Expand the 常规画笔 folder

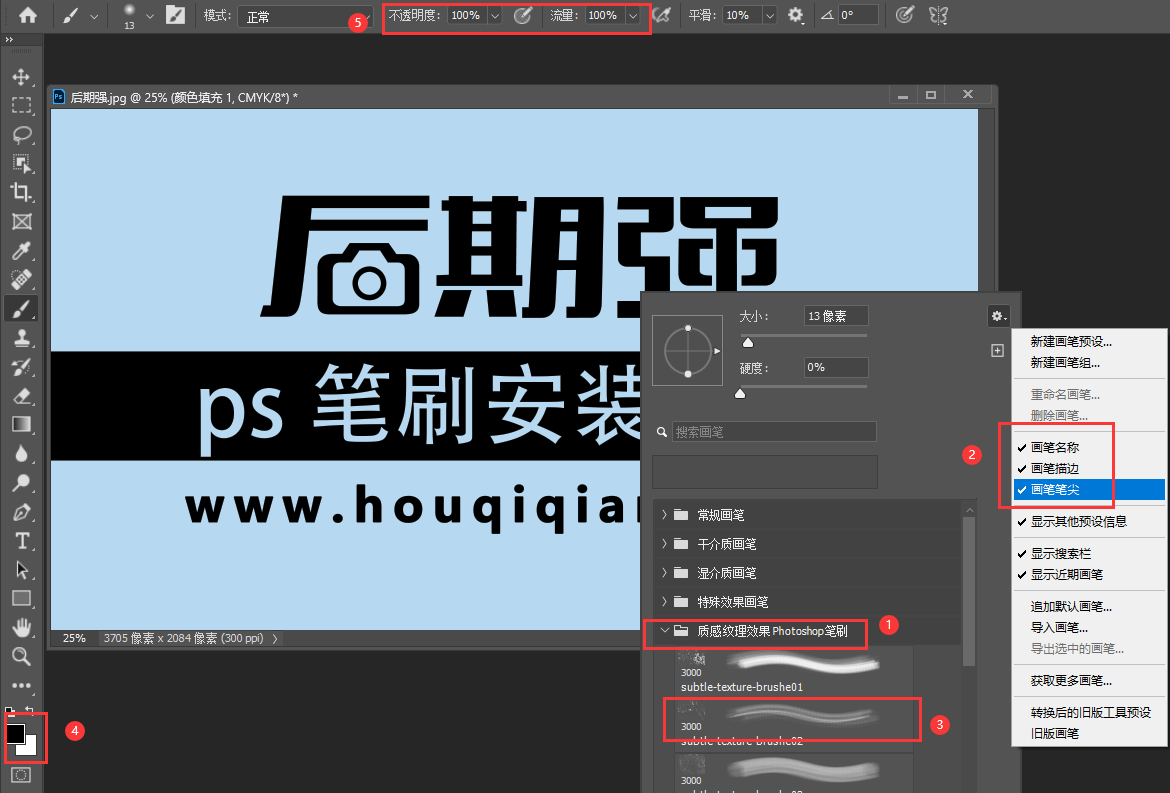(664, 515)
